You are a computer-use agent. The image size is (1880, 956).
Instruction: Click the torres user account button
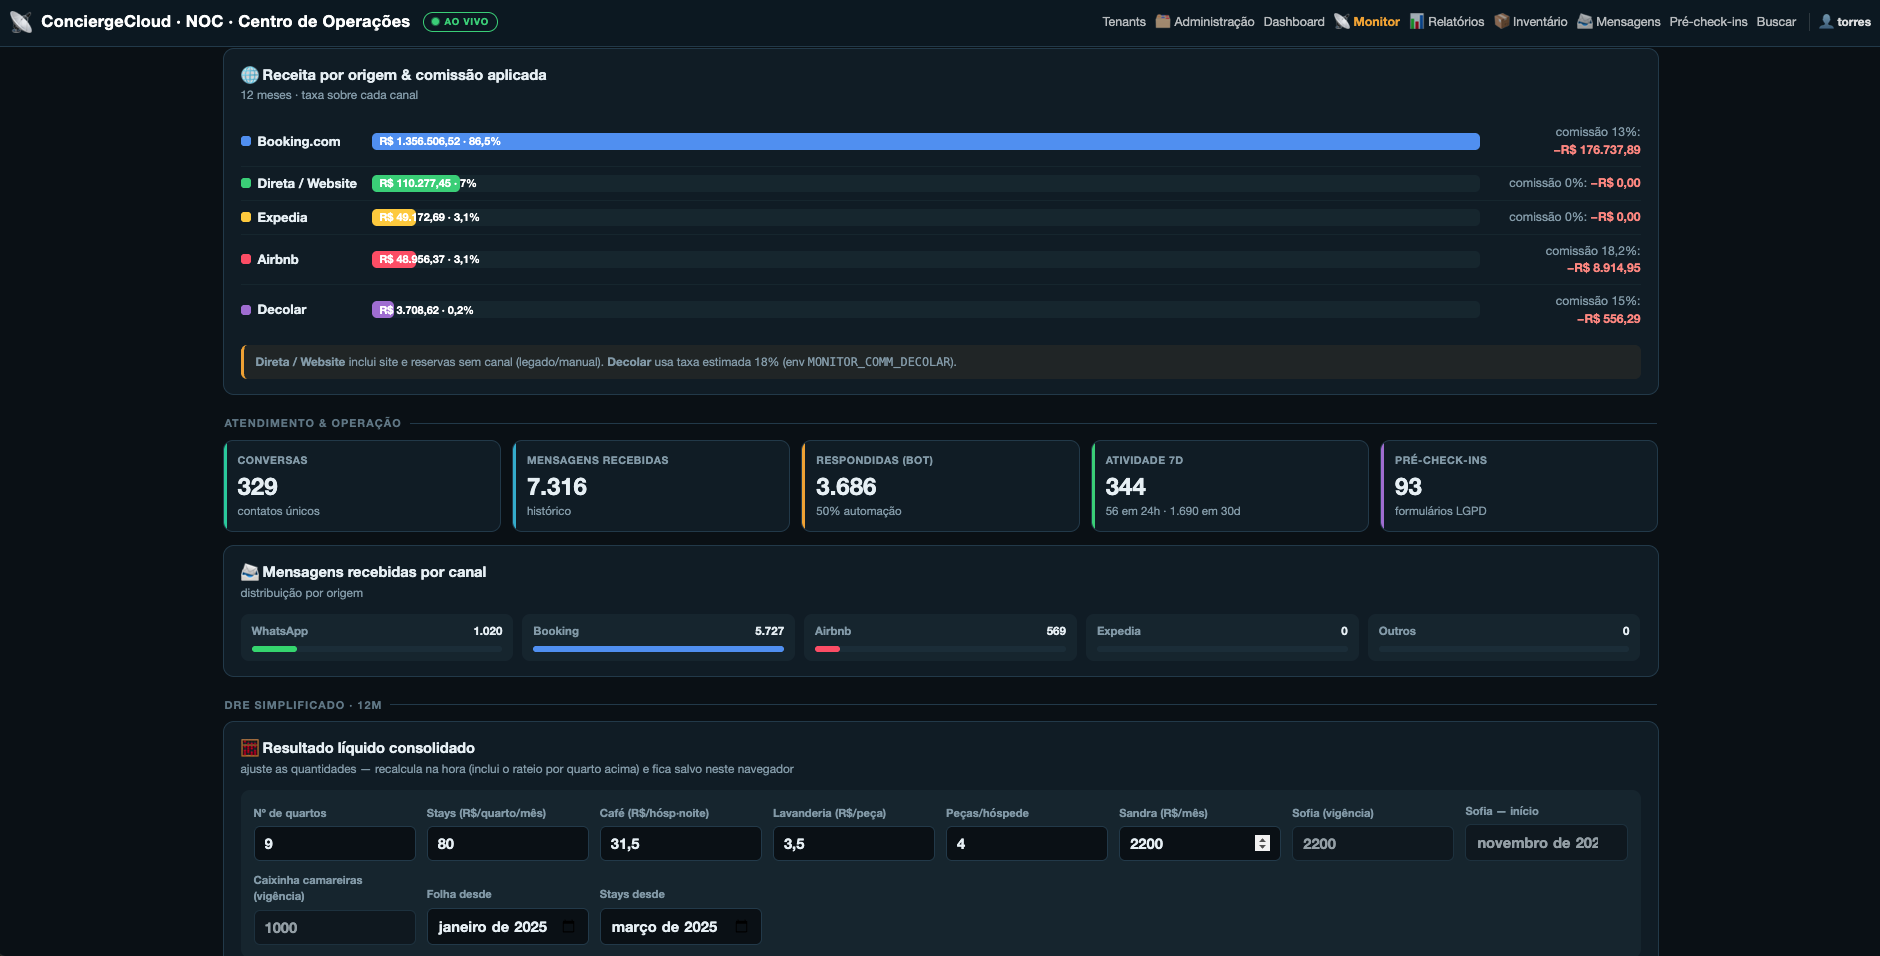tap(1845, 22)
